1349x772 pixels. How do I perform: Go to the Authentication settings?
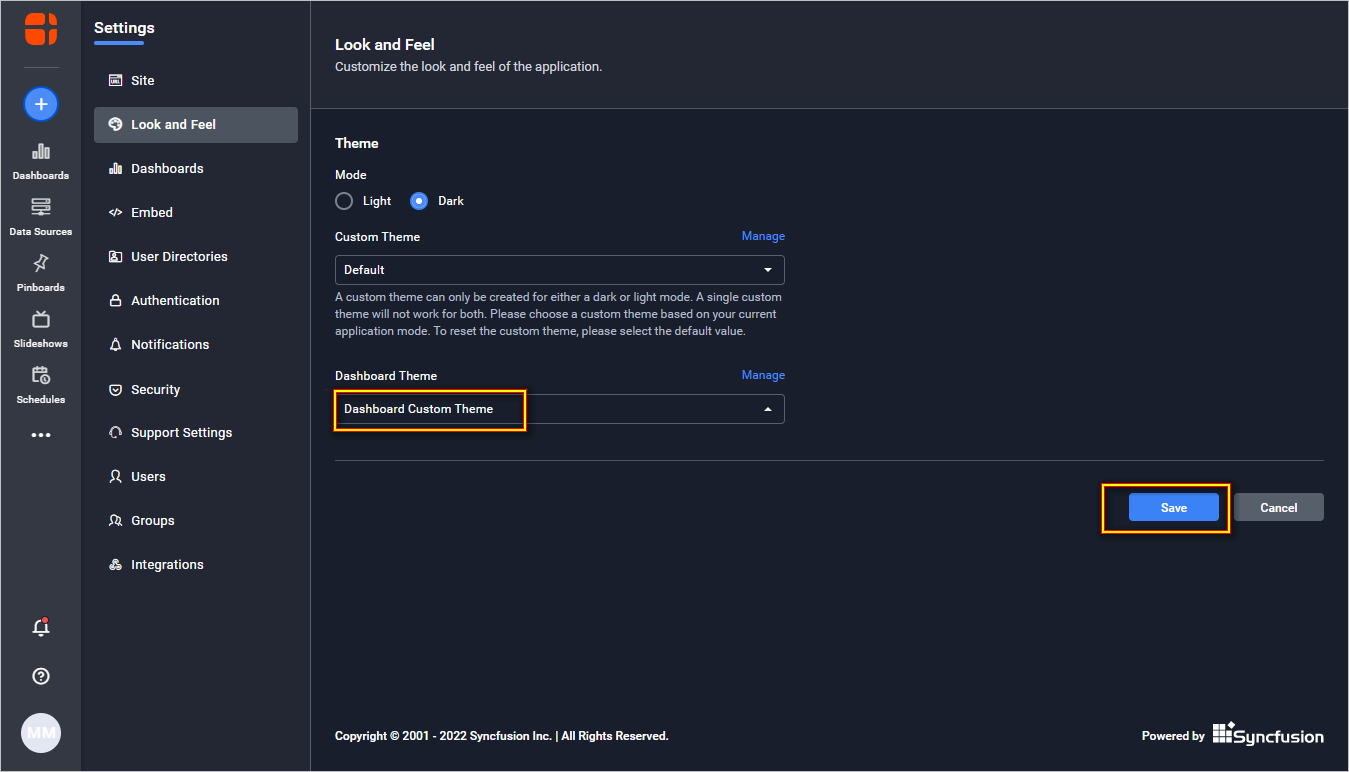pos(175,301)
